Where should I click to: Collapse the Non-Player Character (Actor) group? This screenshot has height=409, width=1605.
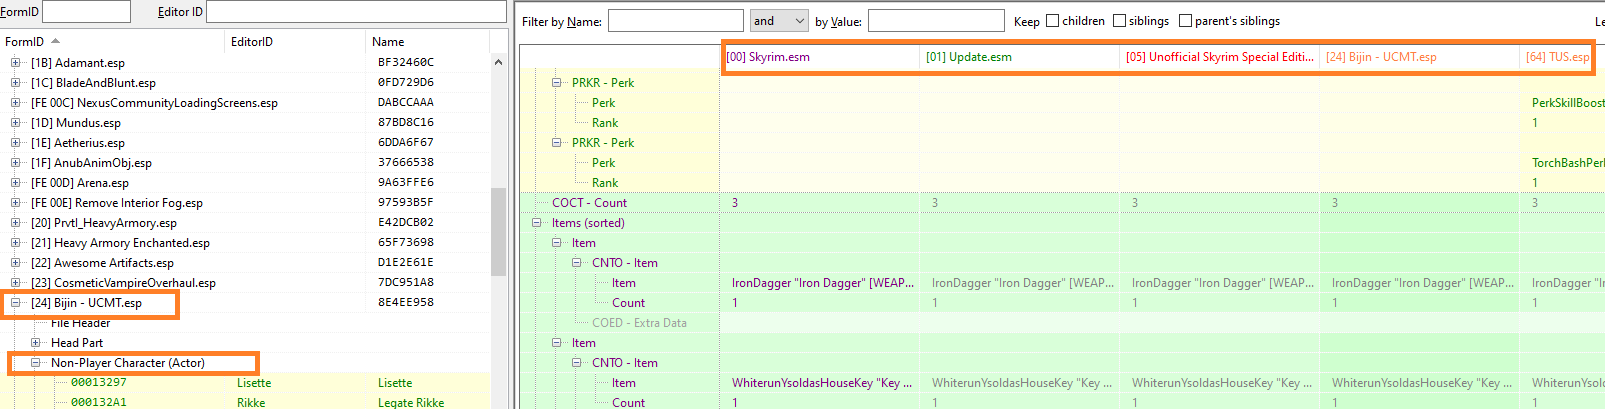(35, 363)
